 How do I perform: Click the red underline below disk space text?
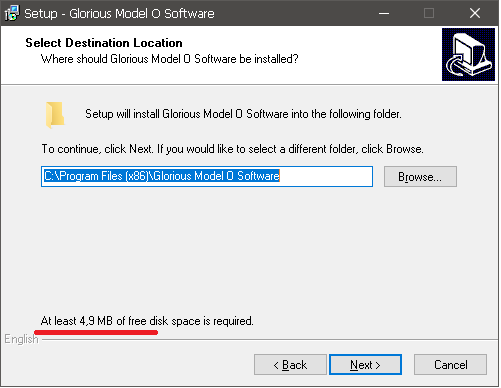[x=96, y=332]
